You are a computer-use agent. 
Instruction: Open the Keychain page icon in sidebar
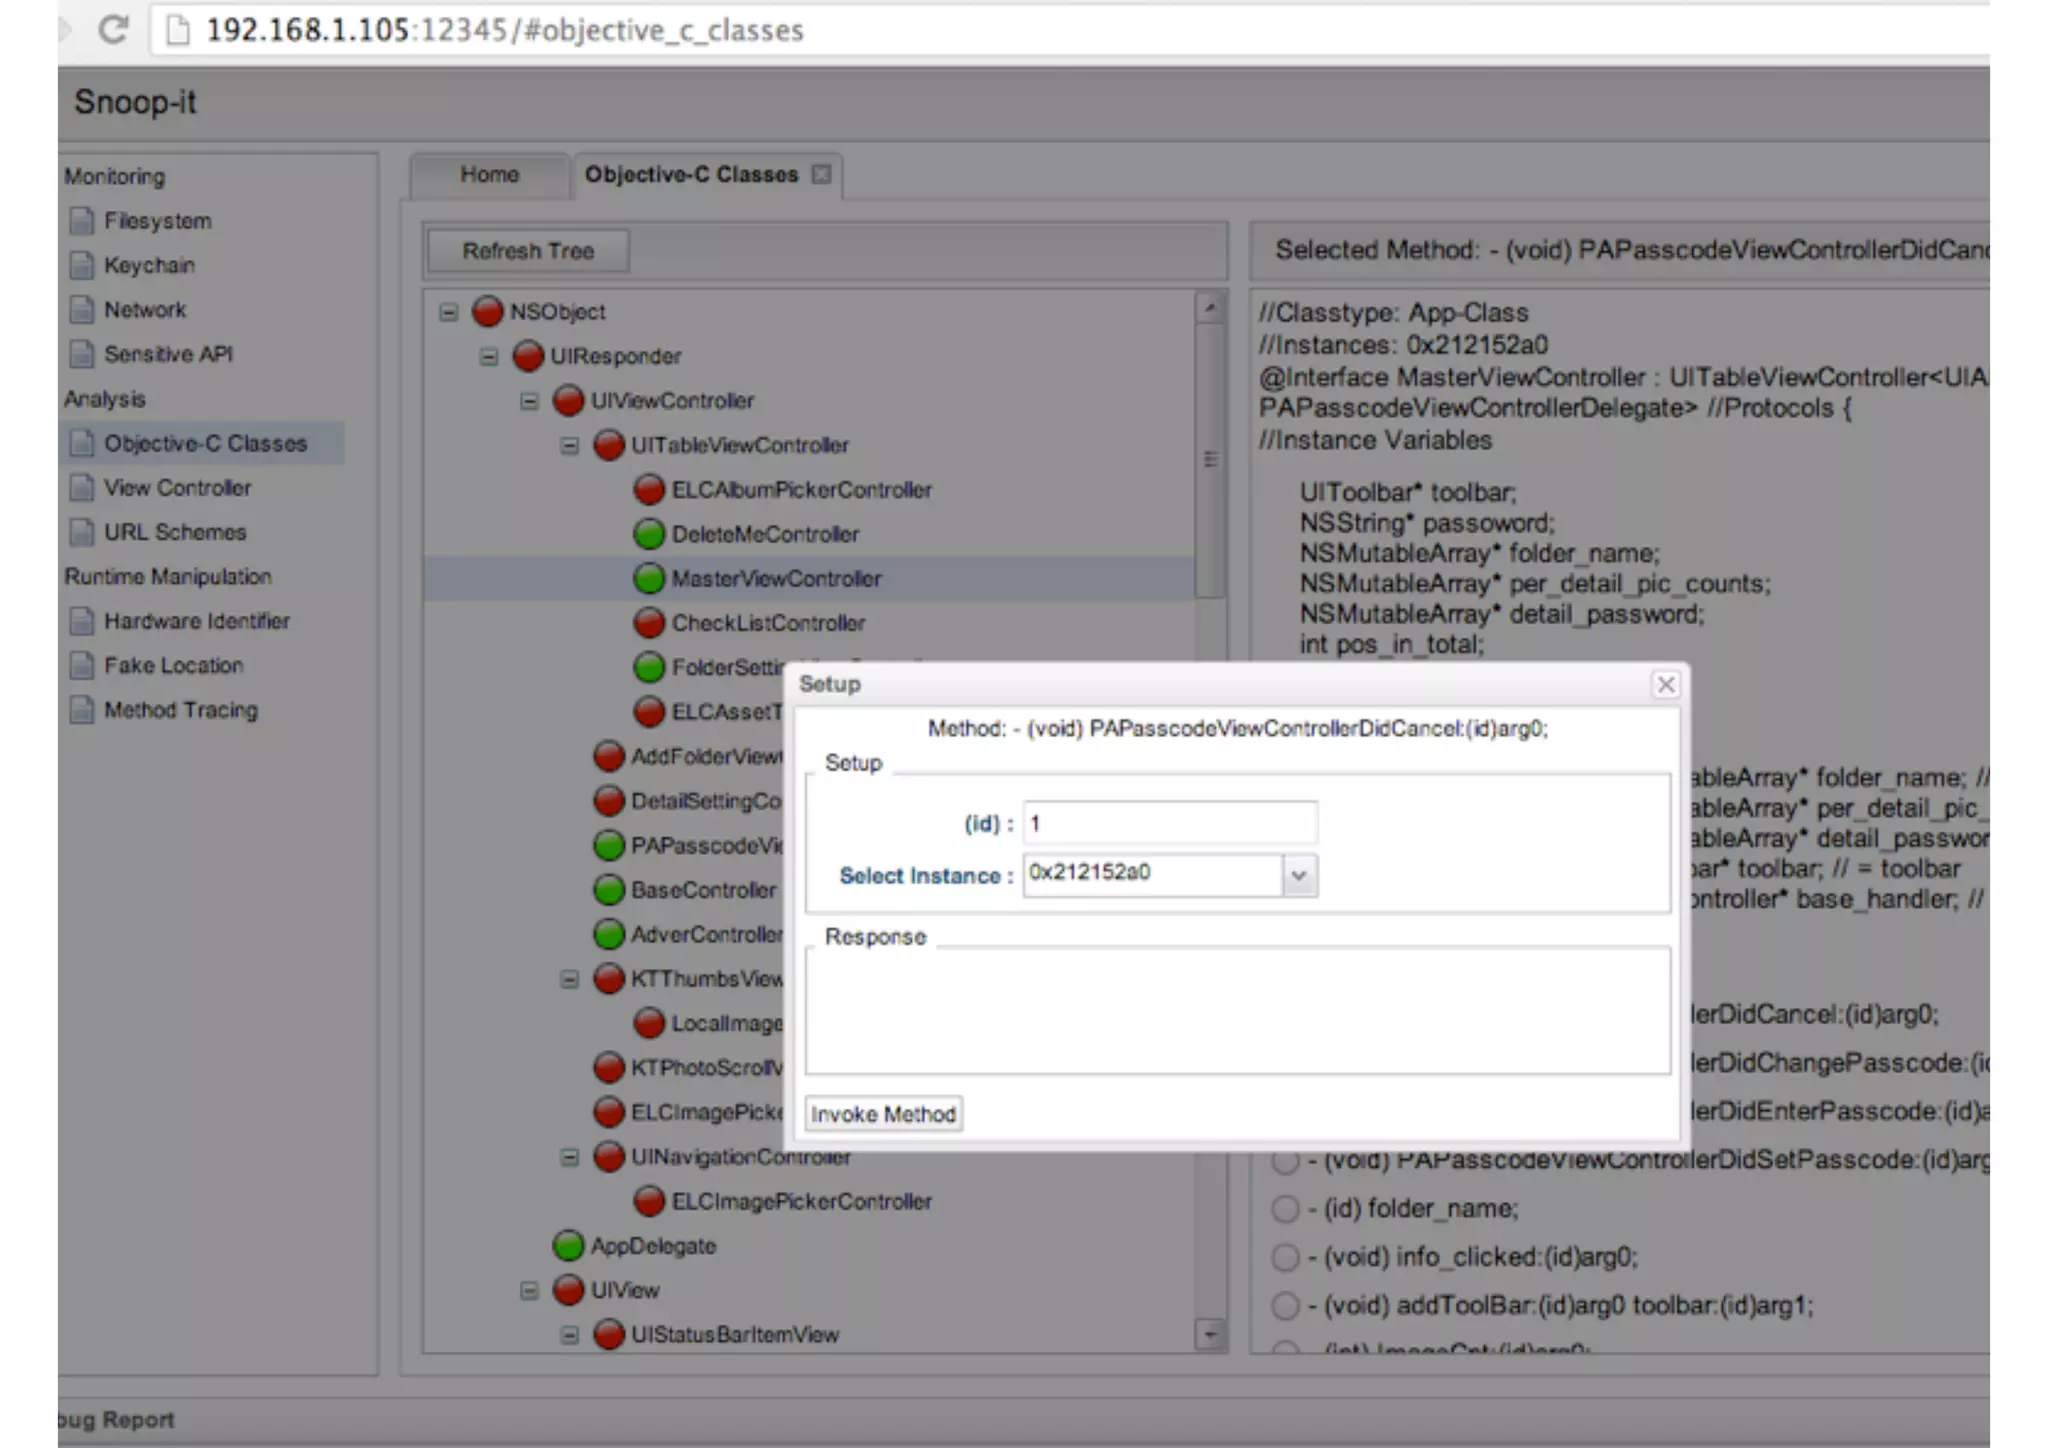click(x=82, y=265)
